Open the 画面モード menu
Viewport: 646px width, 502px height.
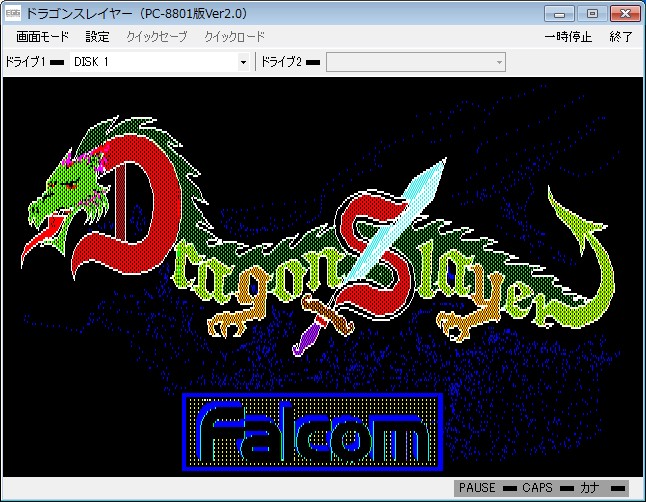click(42, 37)
